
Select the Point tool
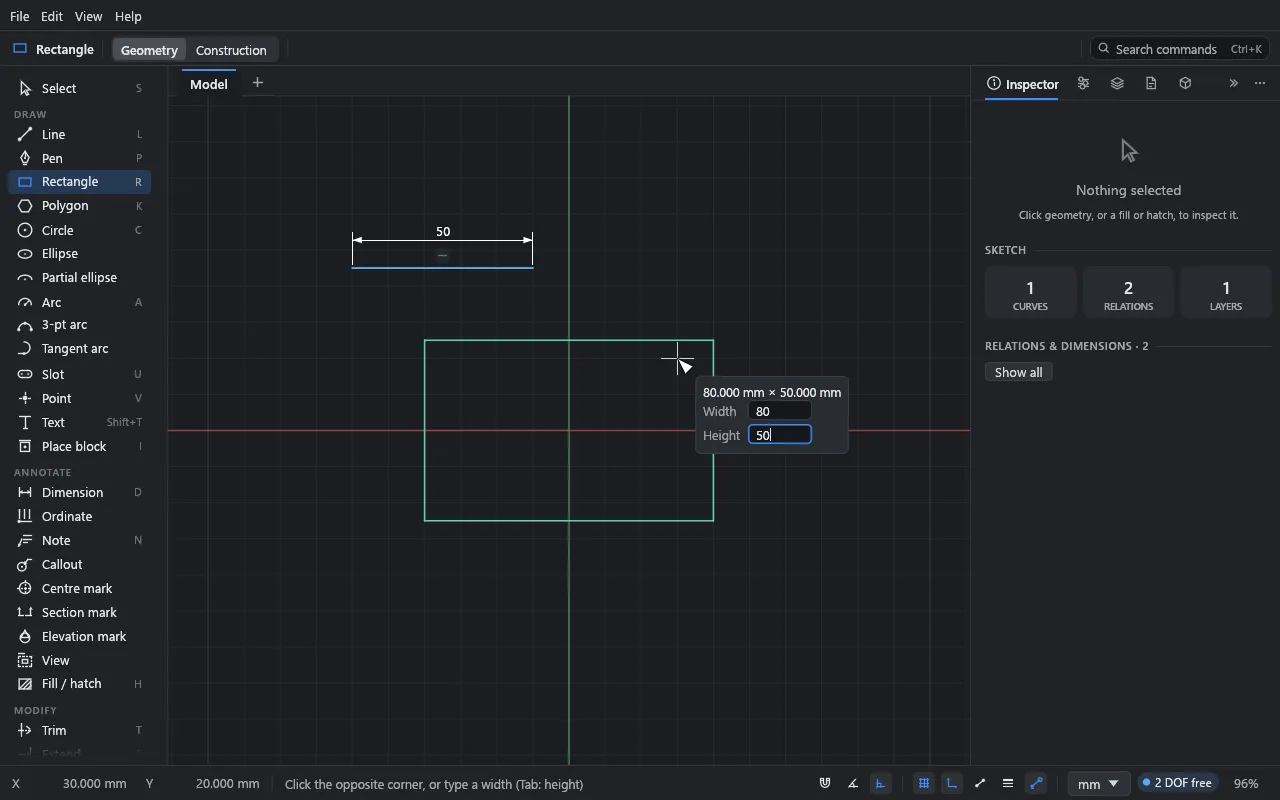80,398
